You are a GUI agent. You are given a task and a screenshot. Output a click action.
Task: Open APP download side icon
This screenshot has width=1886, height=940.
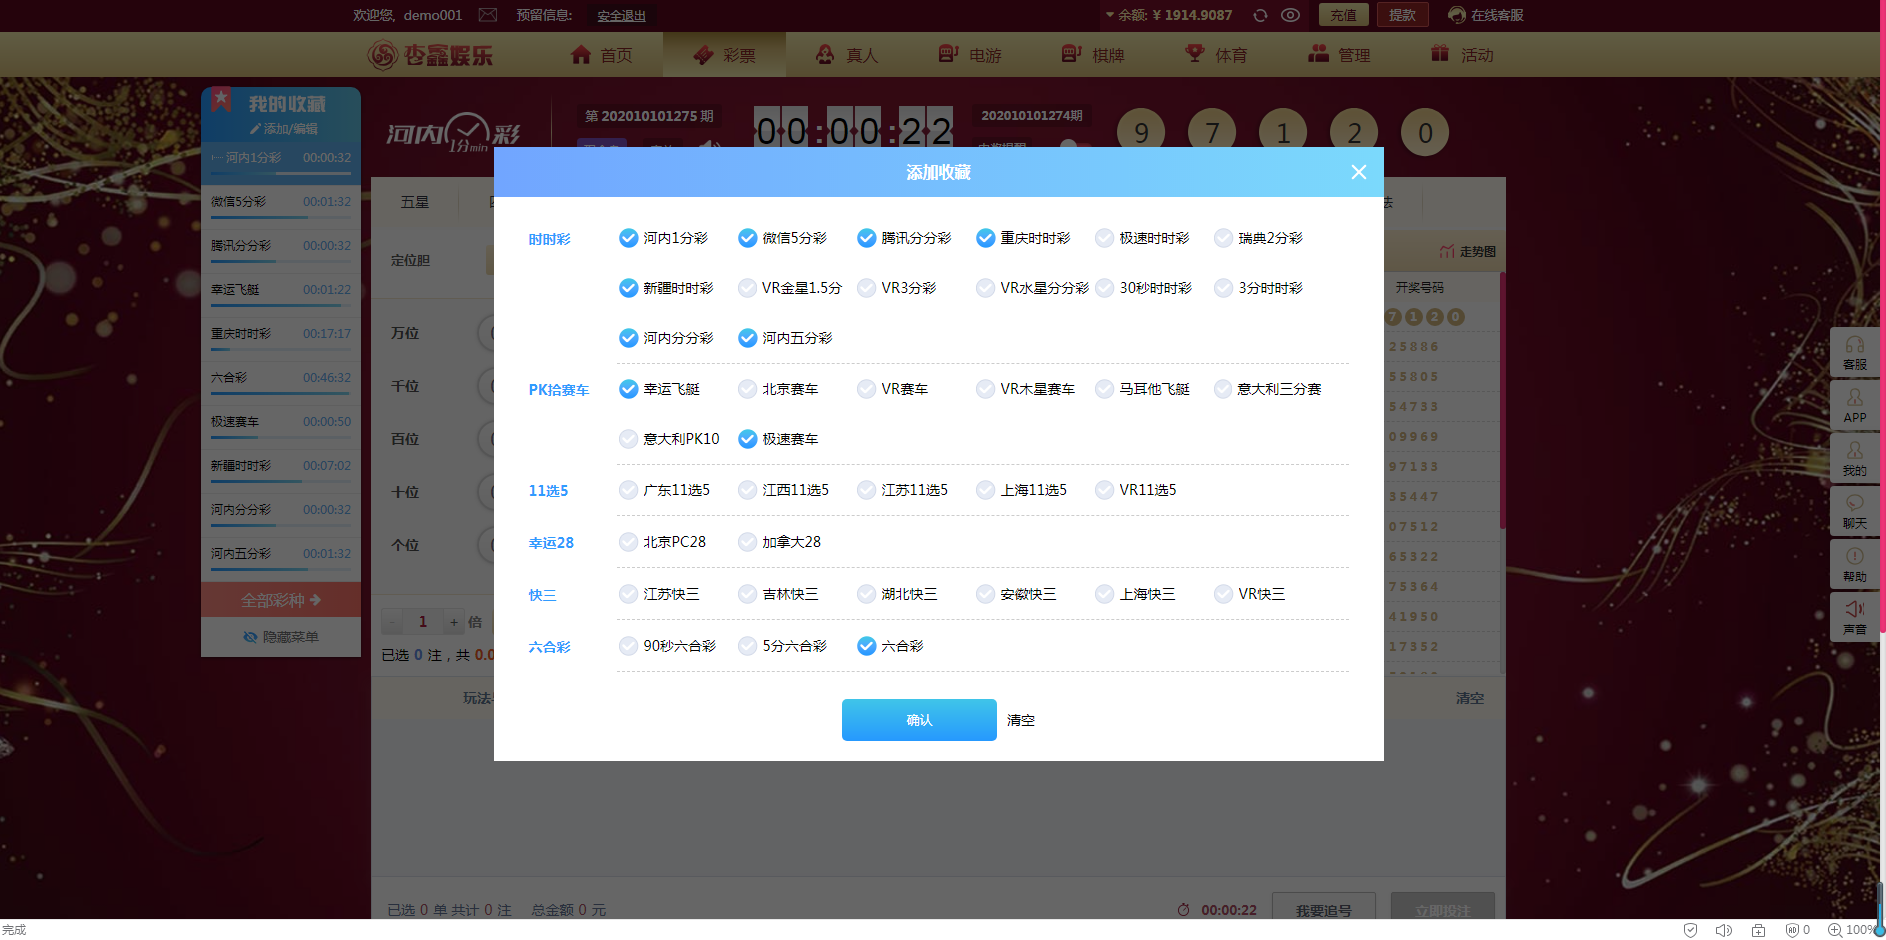1855,406
